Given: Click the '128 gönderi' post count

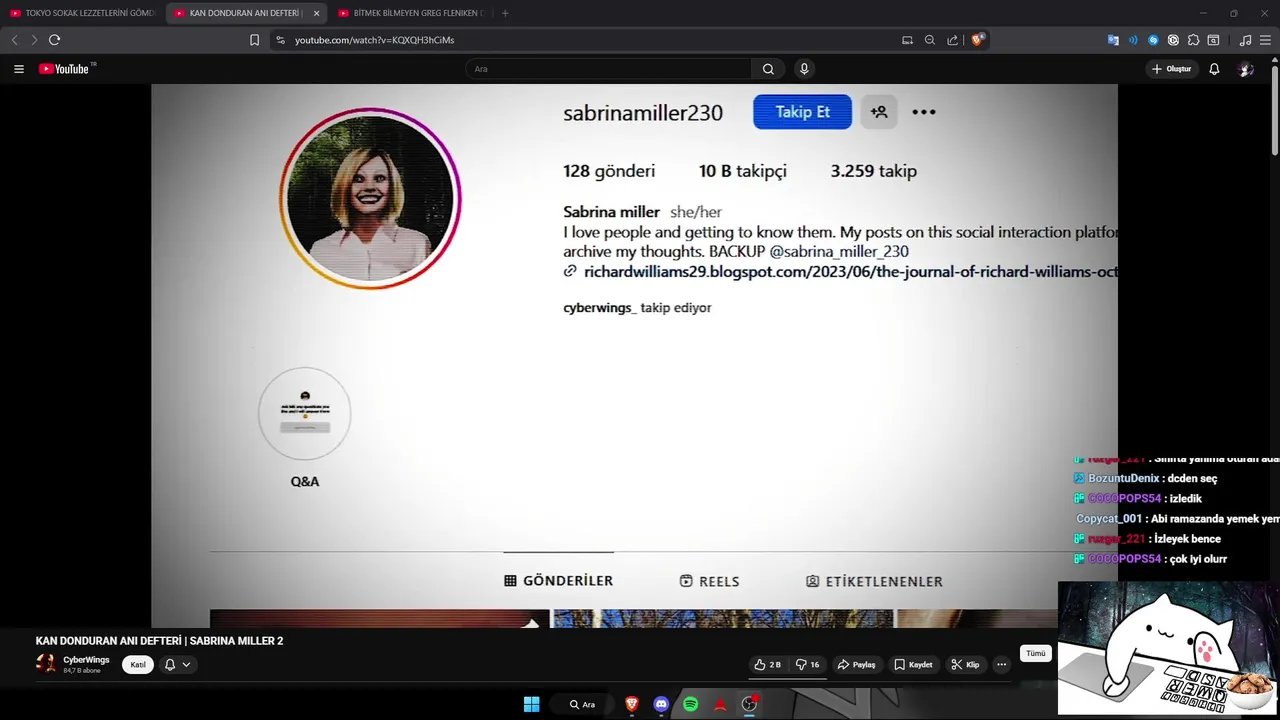Looking at the screenshot, I should click(x=609, y=171).
